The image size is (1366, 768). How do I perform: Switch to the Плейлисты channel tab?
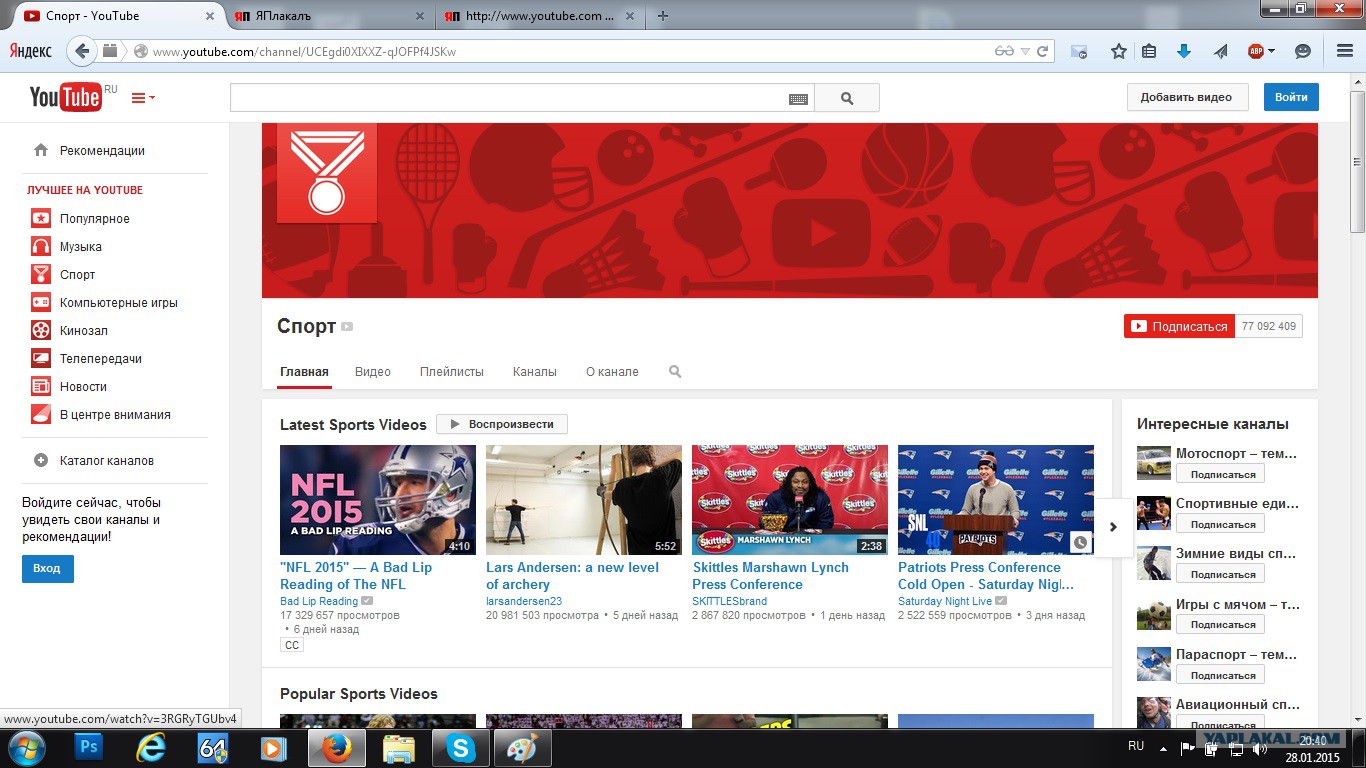coord(451,371)
